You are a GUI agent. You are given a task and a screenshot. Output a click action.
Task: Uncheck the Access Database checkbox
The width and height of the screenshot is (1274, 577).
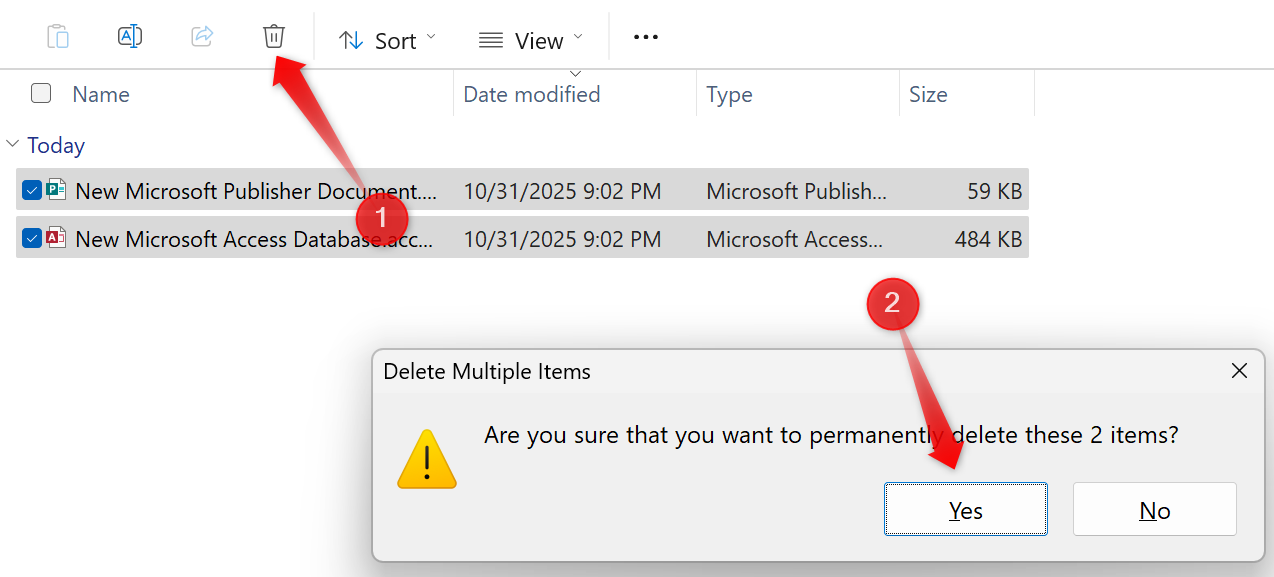[x=32, y=238]
